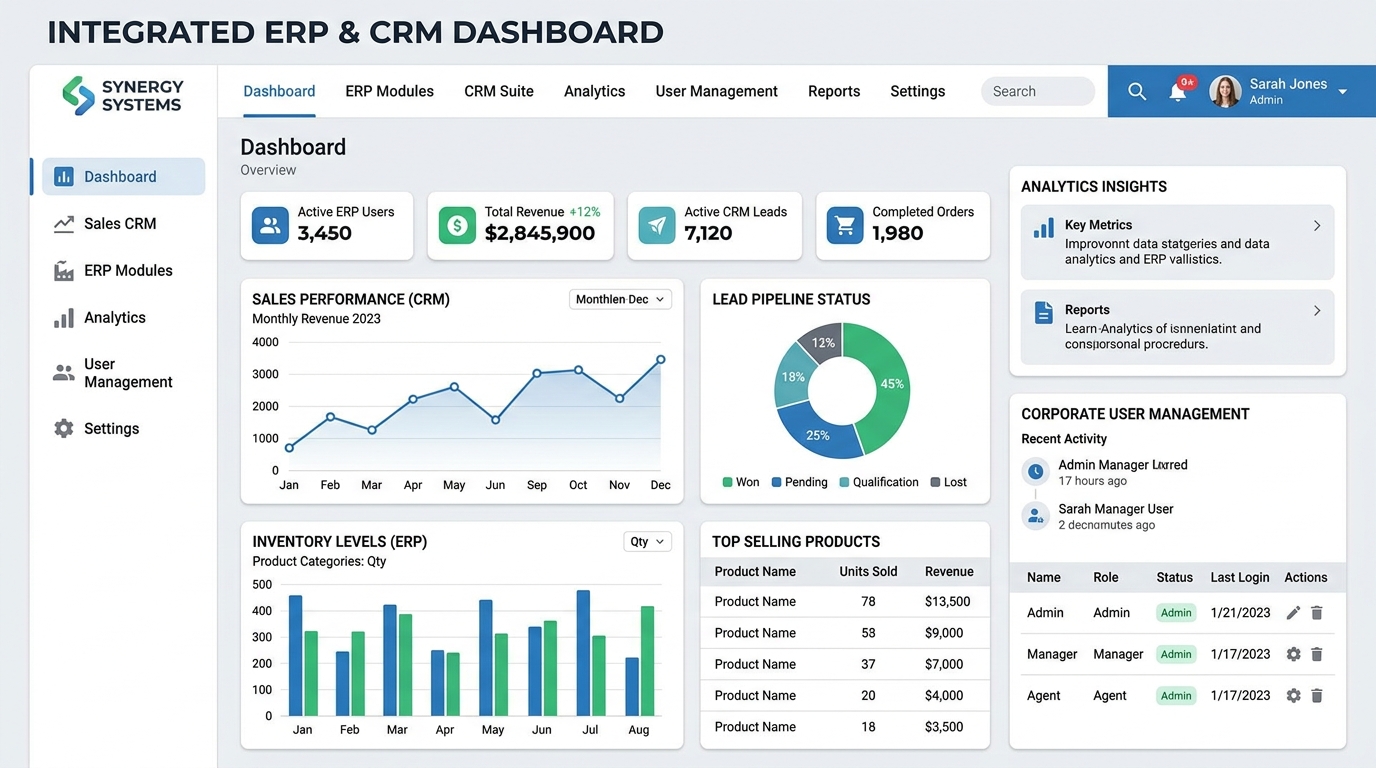Delete the Agent user row
The height and width of the screenshot is (768, 1376).
point(1317,695)
